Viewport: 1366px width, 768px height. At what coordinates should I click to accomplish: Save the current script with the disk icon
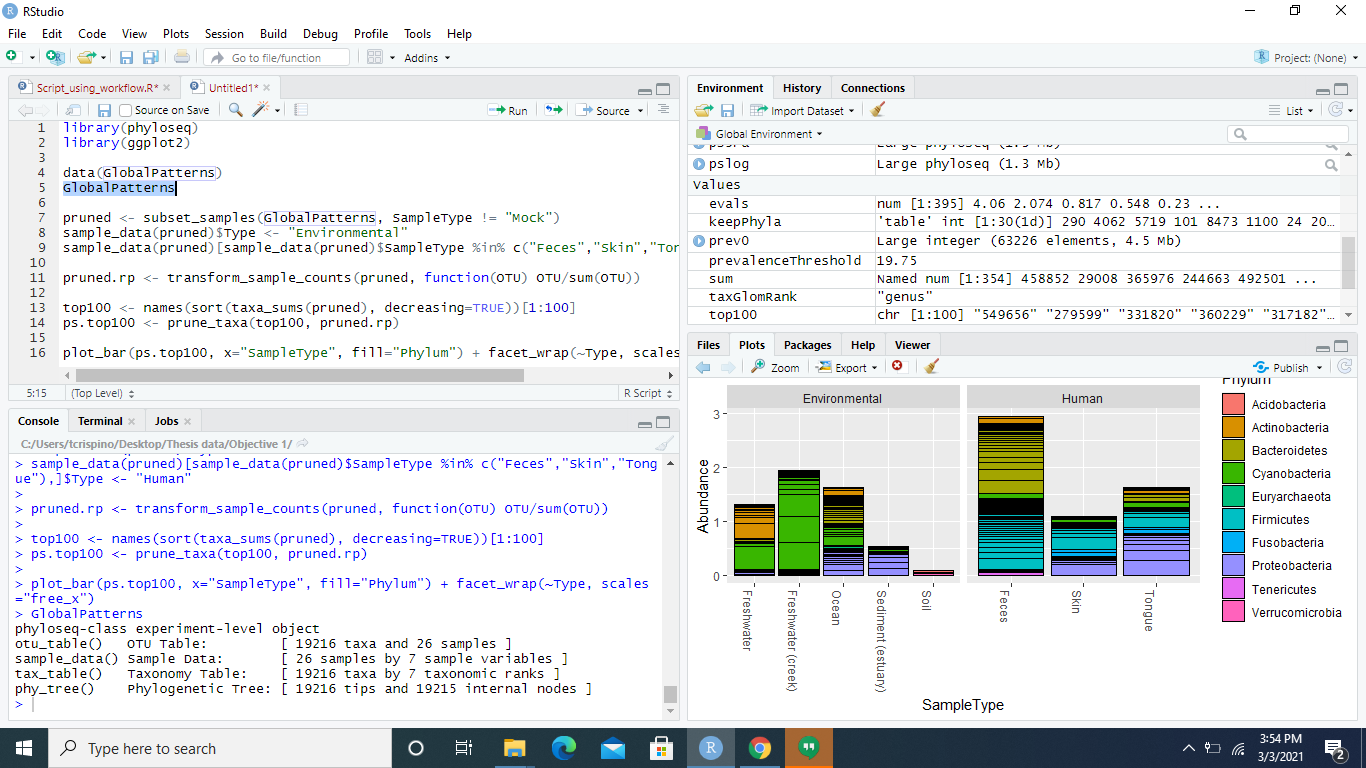(x=104, y=109)
